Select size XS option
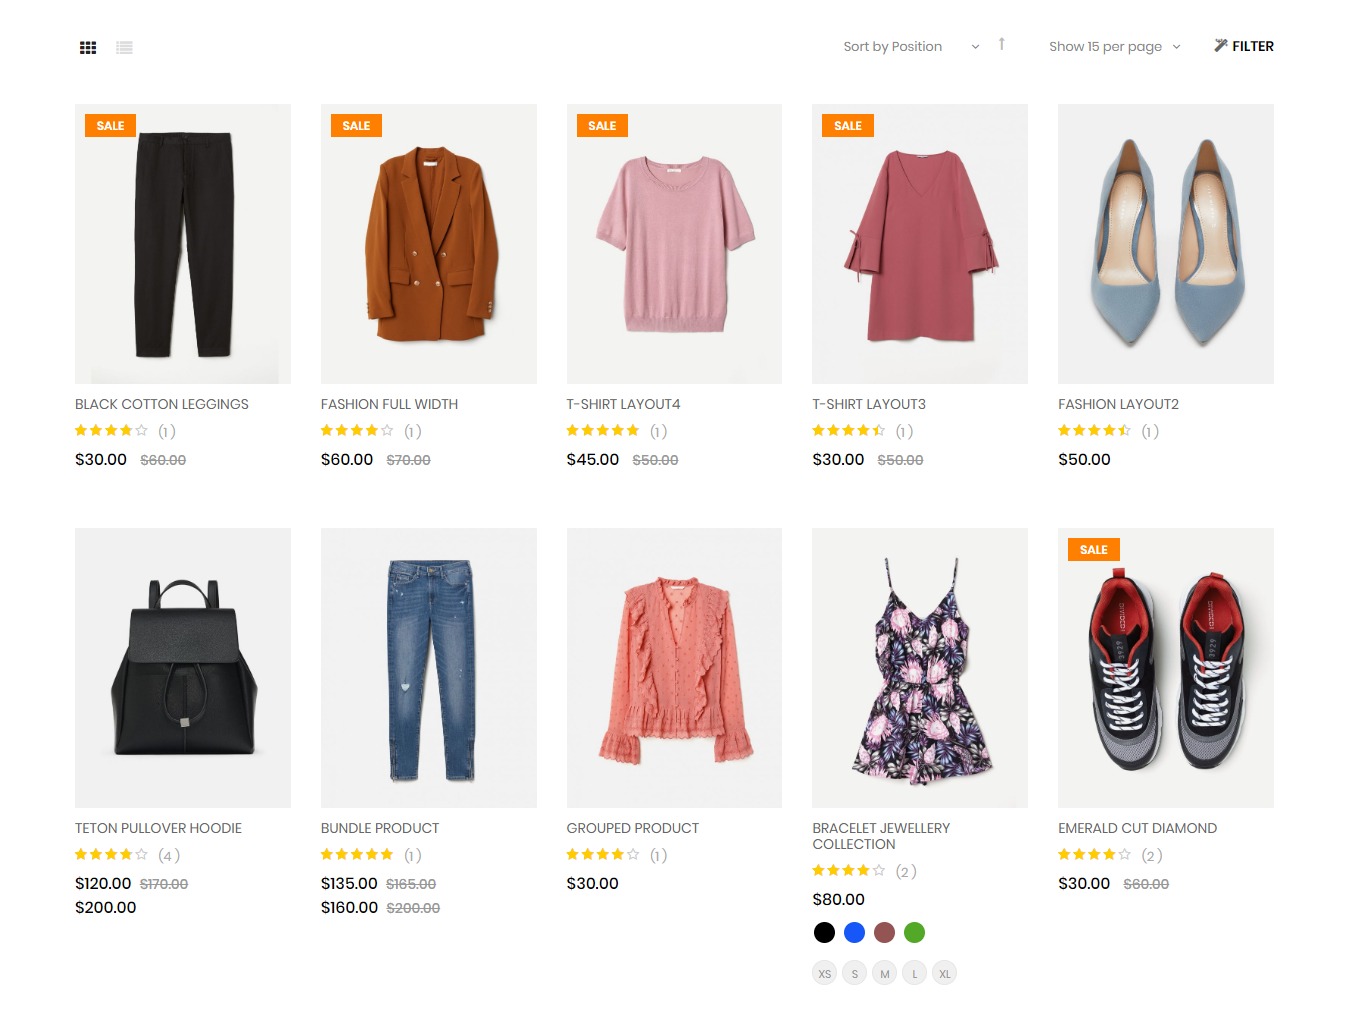 (x=824, y=973)
